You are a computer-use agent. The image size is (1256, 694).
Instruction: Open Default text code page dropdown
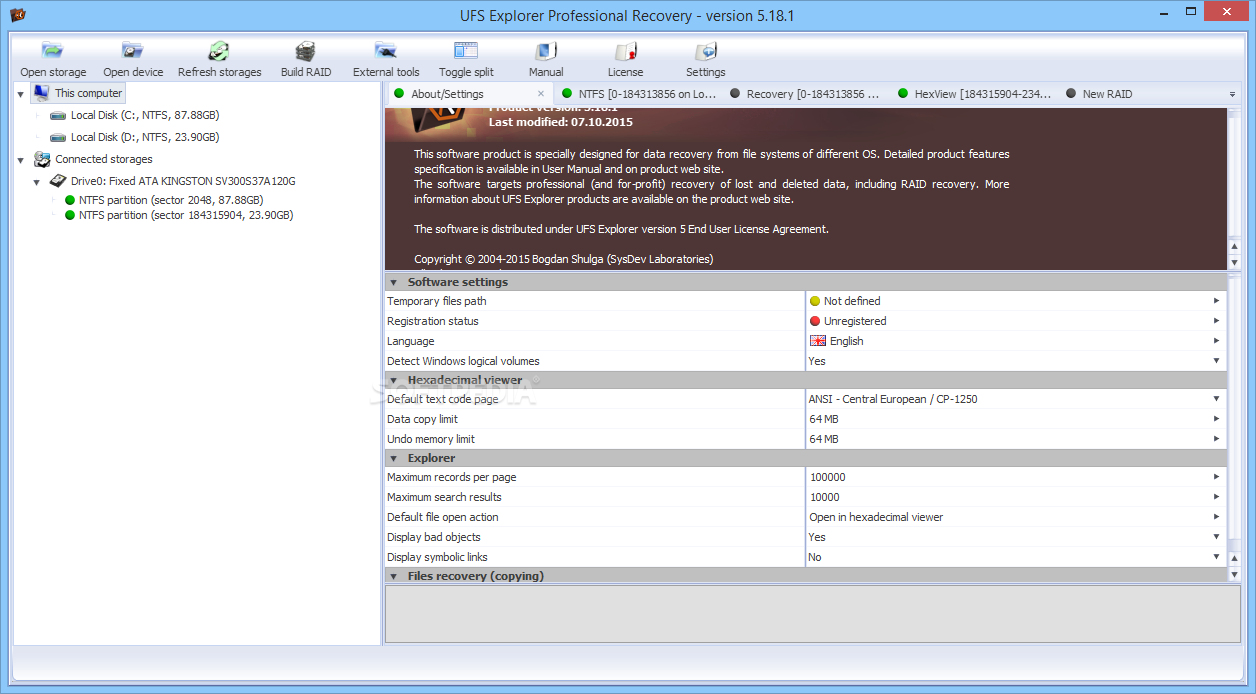tap(1217, 399)
